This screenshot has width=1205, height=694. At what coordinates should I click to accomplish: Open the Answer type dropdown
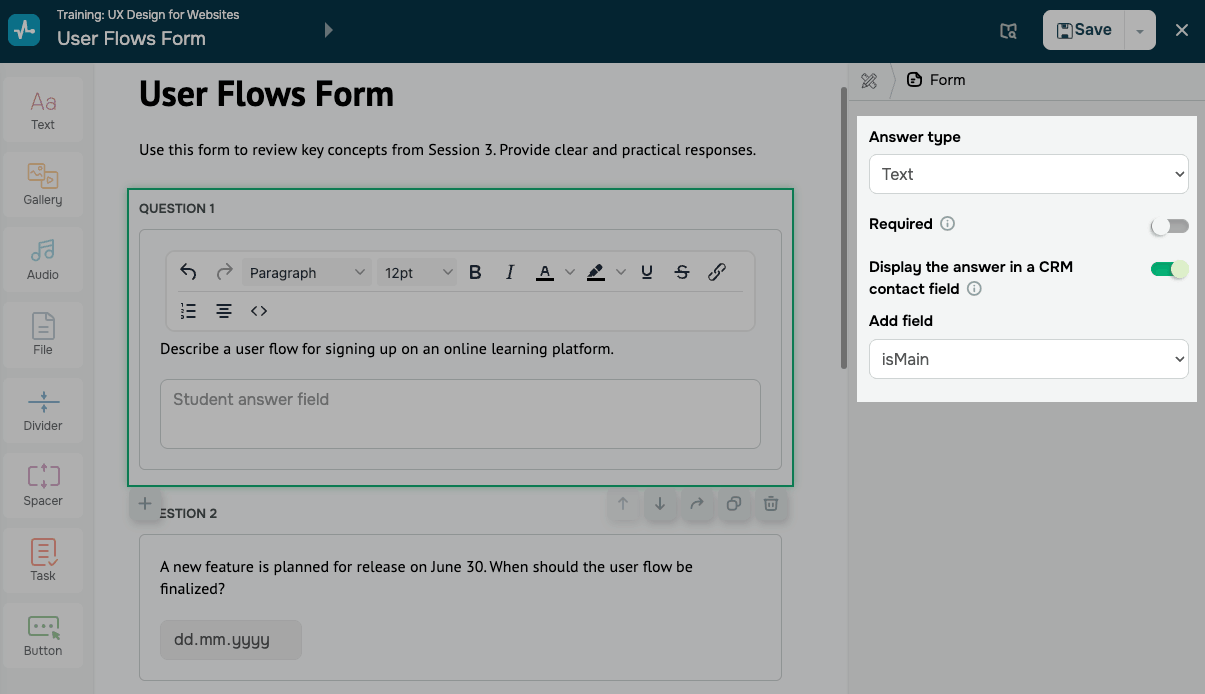click(1028, 174)
